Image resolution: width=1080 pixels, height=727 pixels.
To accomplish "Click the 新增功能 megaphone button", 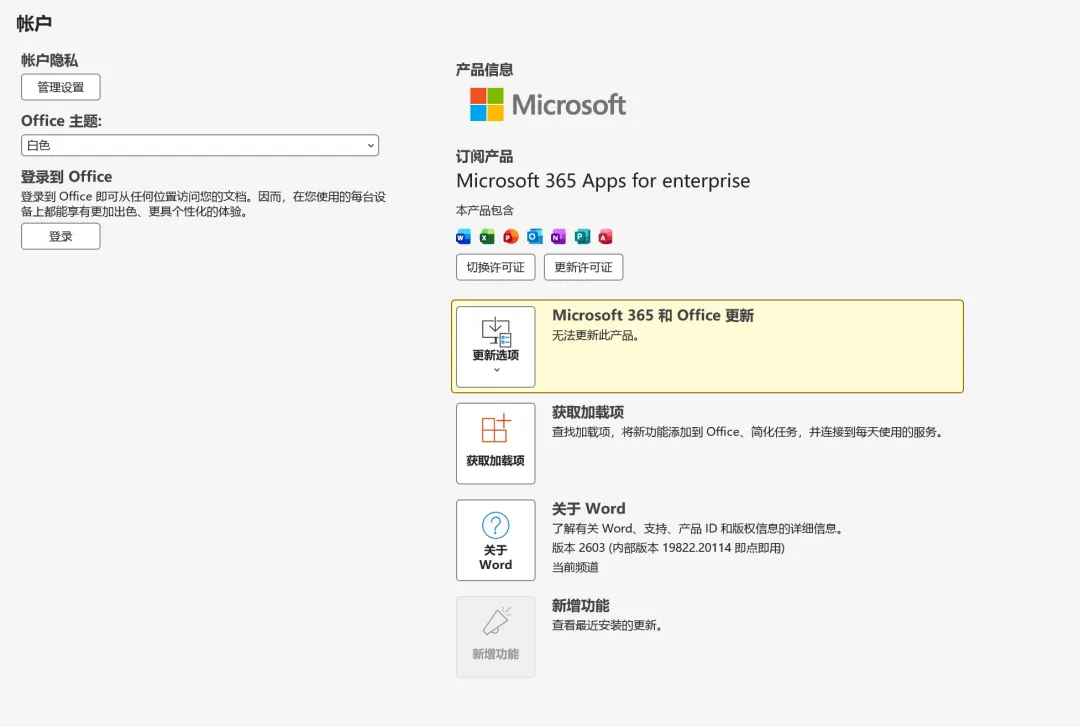I will click(x=496, y=637).
